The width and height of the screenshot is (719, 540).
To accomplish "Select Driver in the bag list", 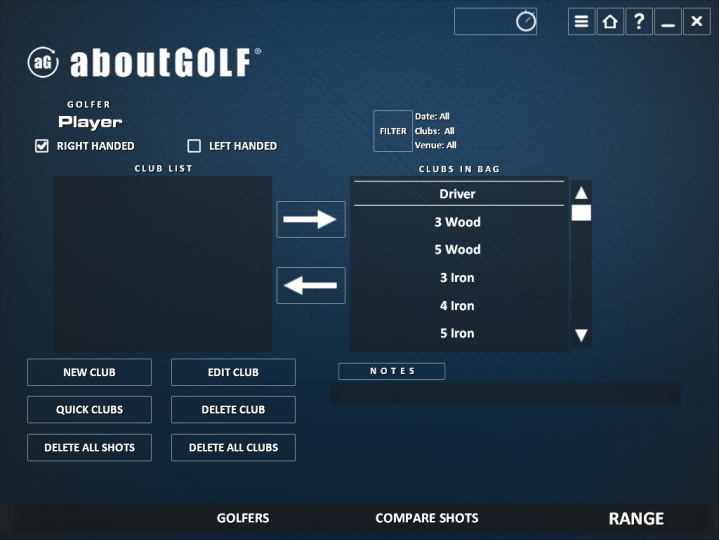I will (459, 194).
